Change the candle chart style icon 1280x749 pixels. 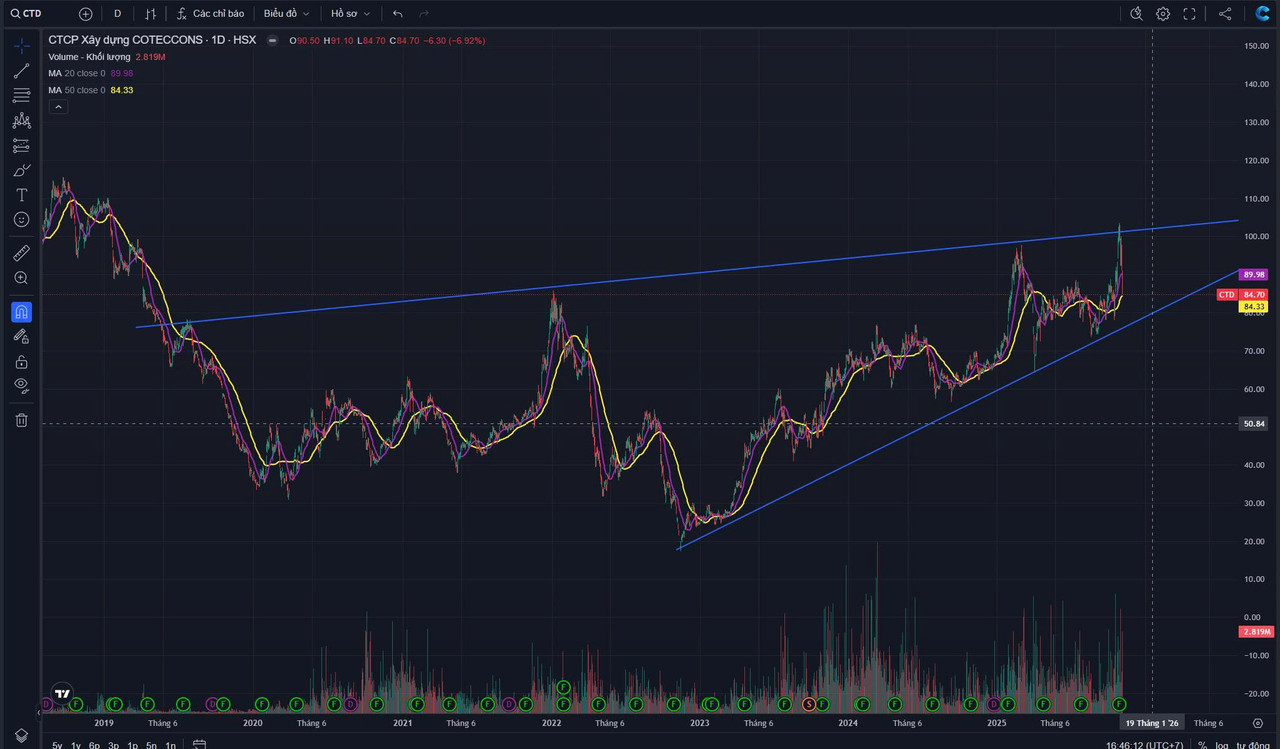151,14
